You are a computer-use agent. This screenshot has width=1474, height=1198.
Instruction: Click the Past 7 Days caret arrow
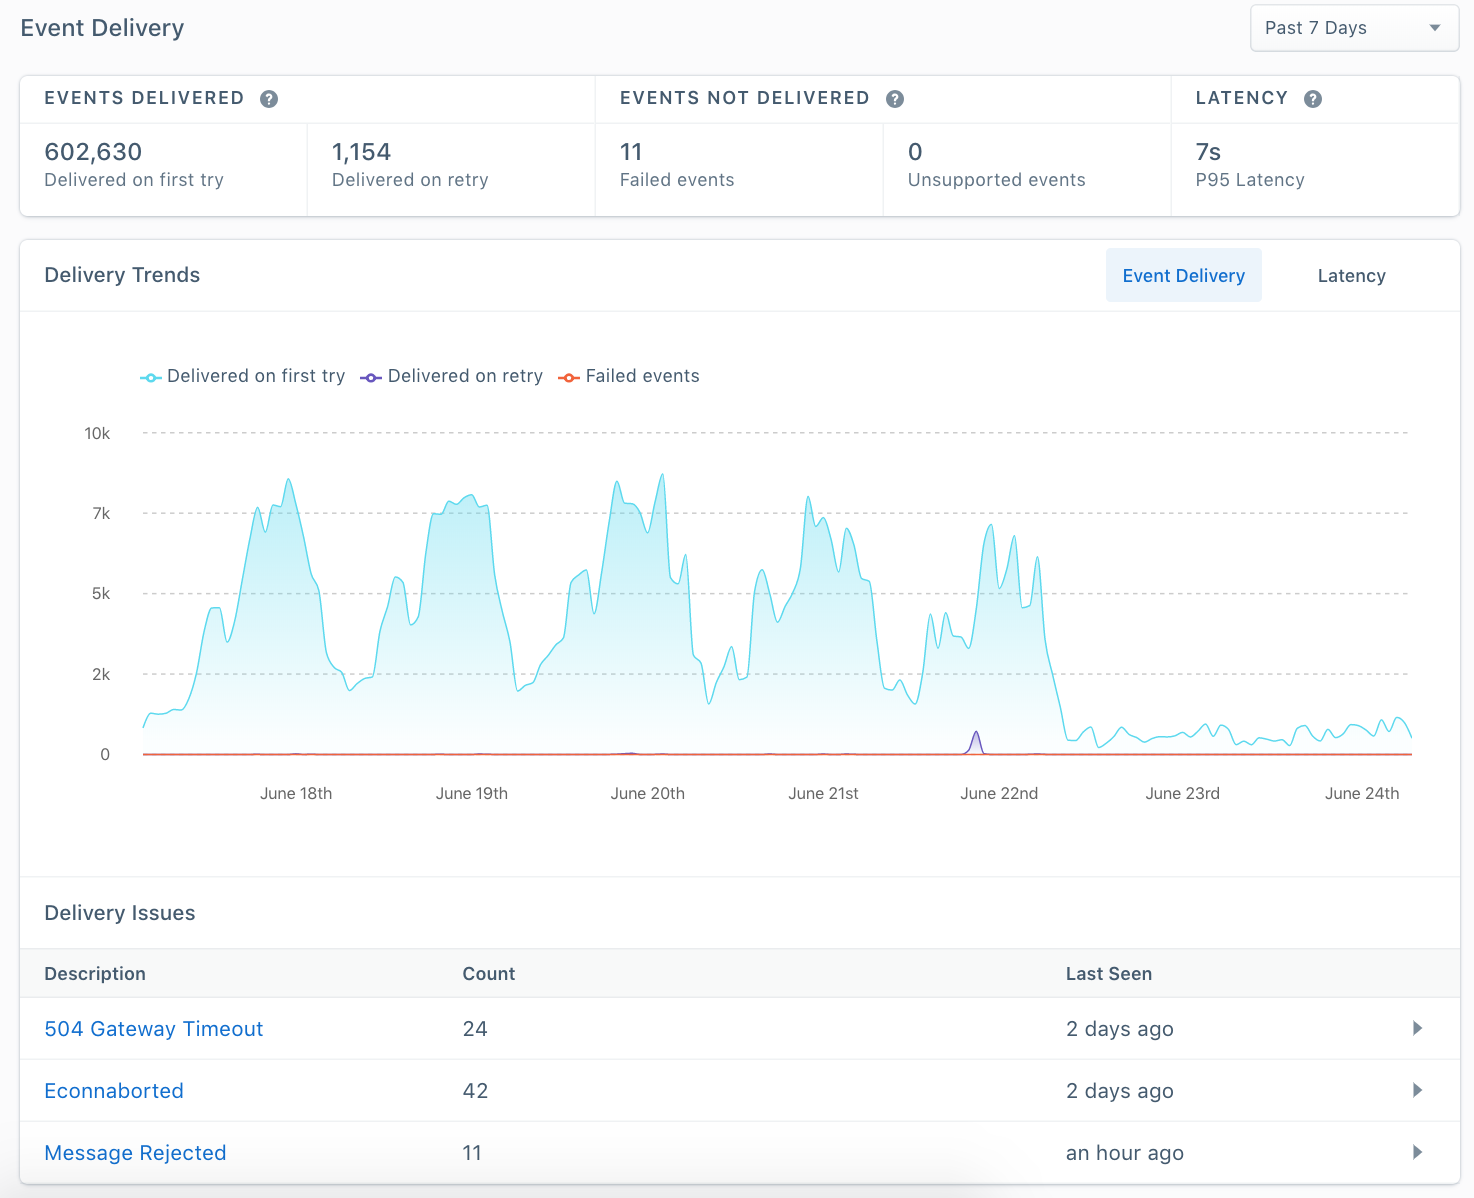tap(1434, 27)
